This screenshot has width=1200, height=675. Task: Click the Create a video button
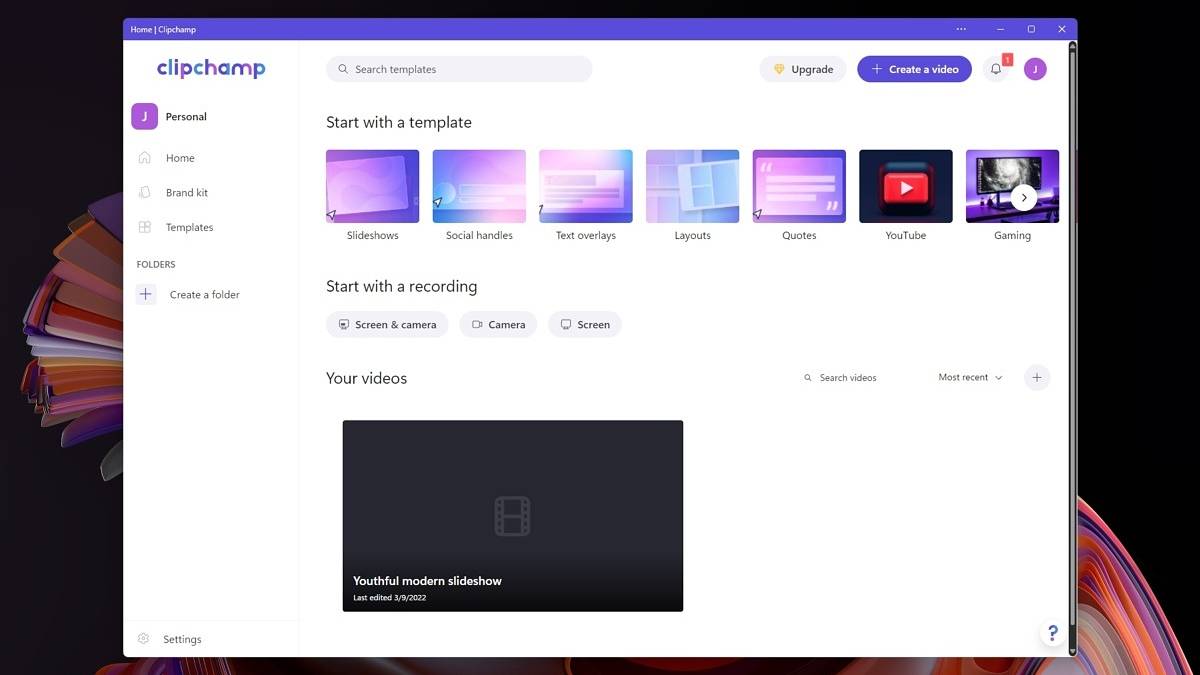[914, 69]
